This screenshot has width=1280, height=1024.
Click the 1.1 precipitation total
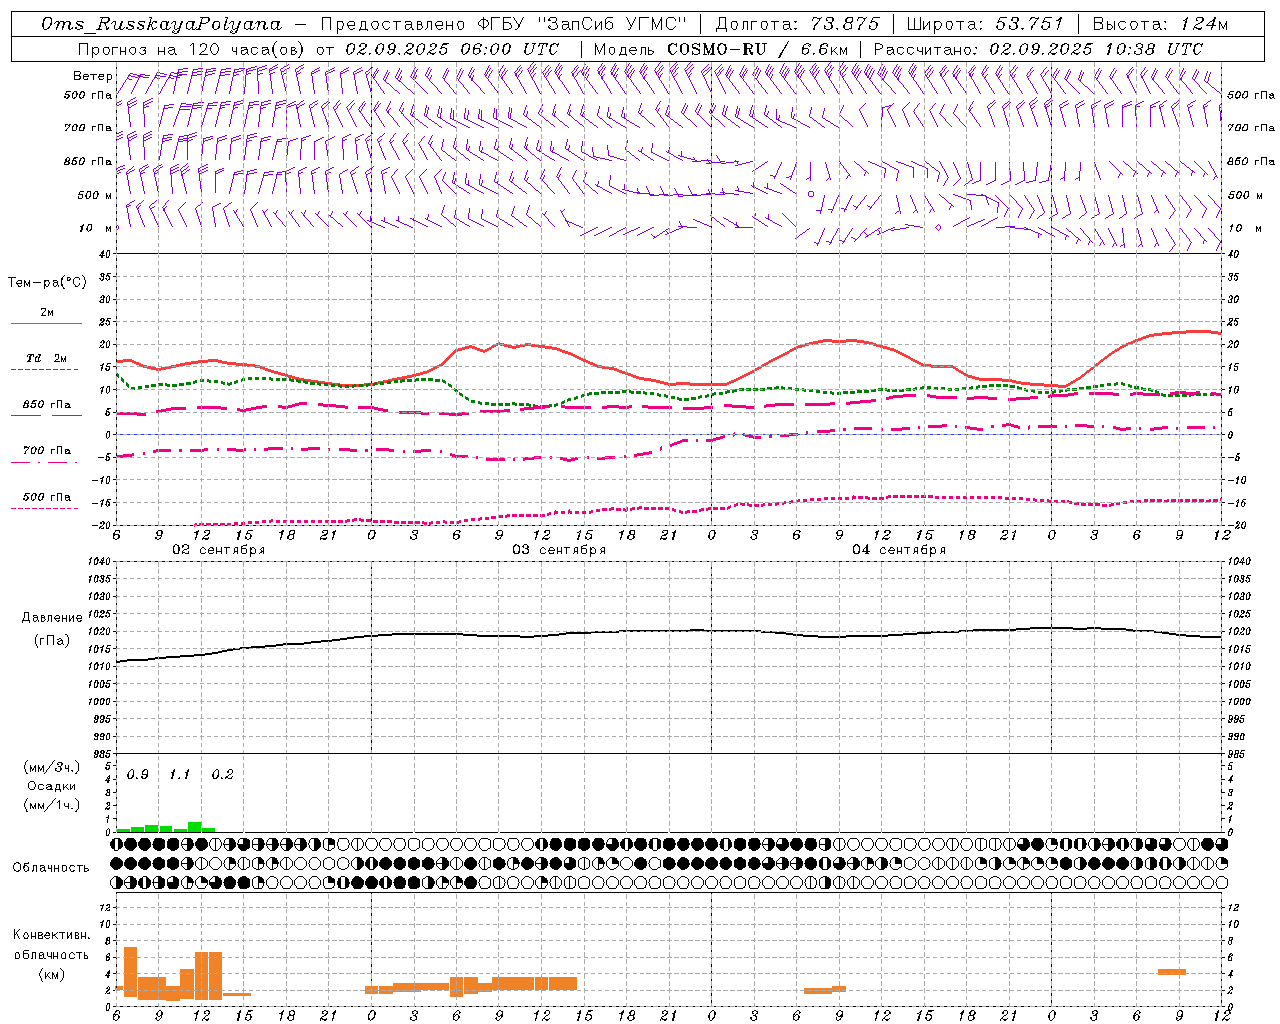(x=180, y=775)
